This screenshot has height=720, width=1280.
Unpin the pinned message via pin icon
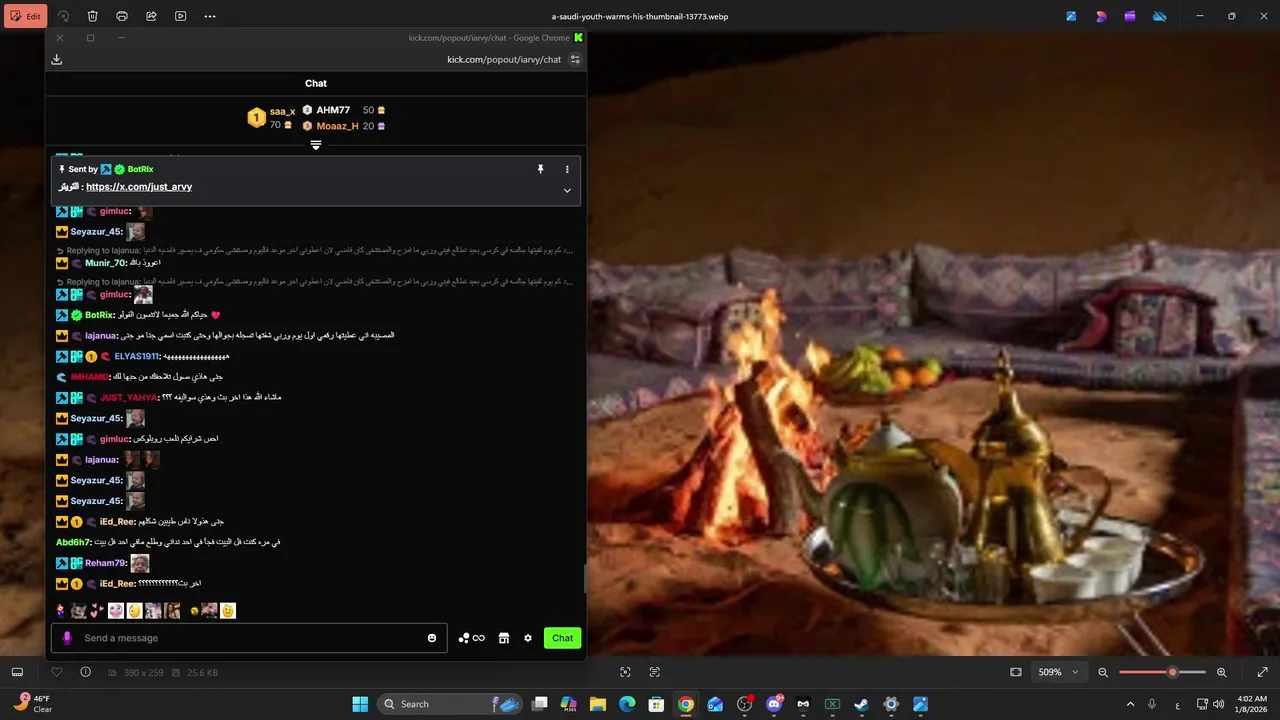tap(541, 169)
